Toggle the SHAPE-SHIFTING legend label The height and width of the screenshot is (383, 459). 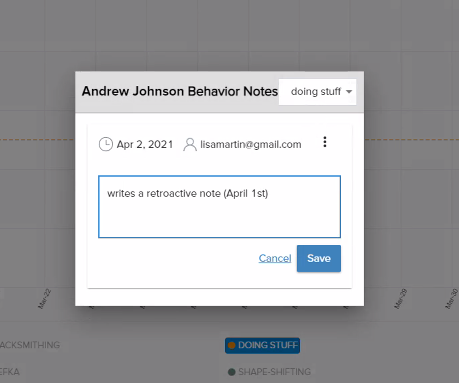point(274,372)
